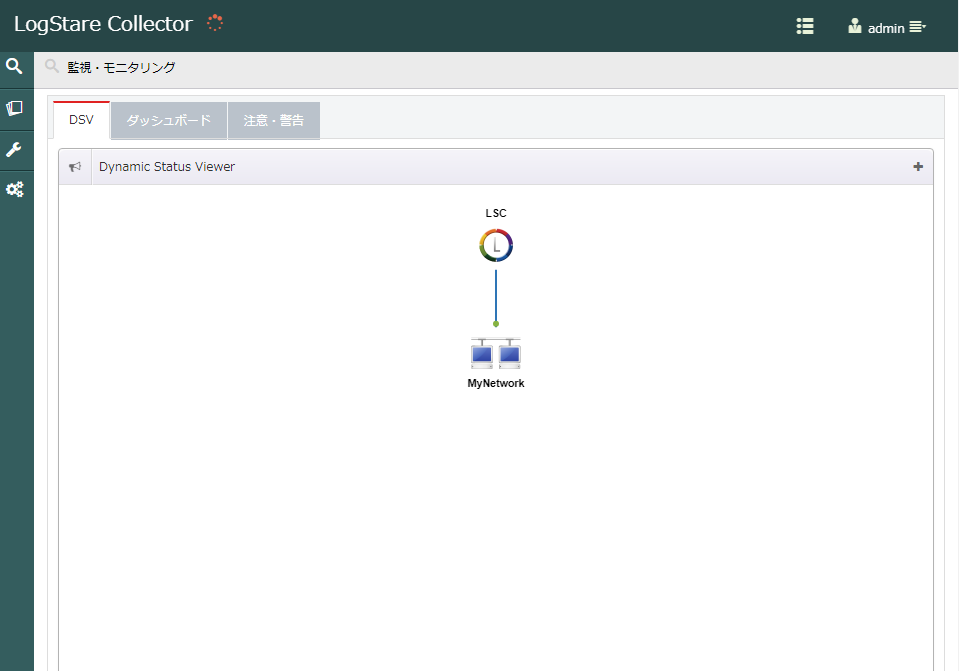This screenshot has width=959, height=671.
Task: Click the orange loading spinner logo
Action: click(x=215, y=23)
